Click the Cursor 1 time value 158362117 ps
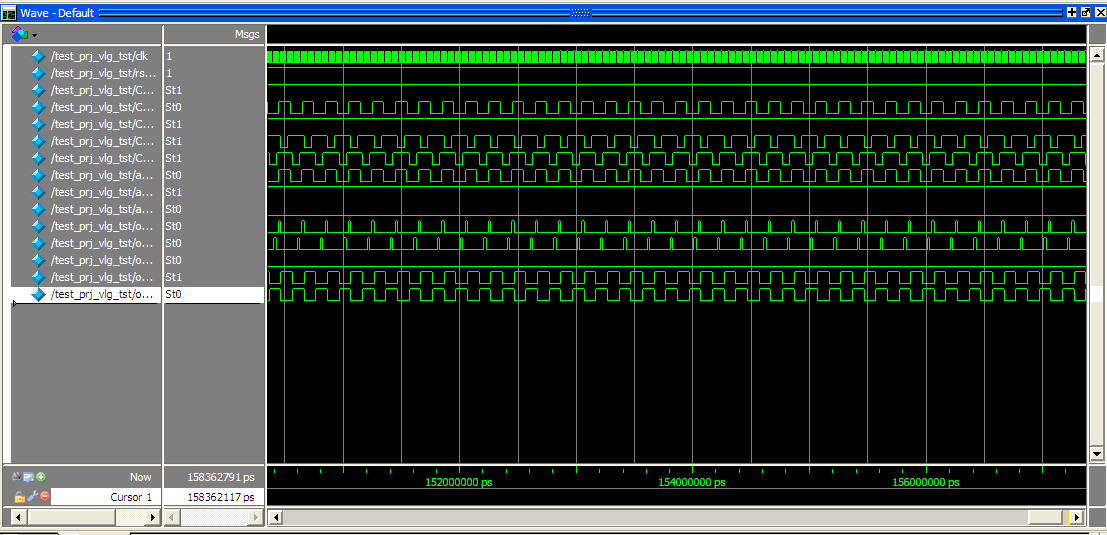Image resolution: width=1107 pixels, height=535 pixels. click(220, 497)
